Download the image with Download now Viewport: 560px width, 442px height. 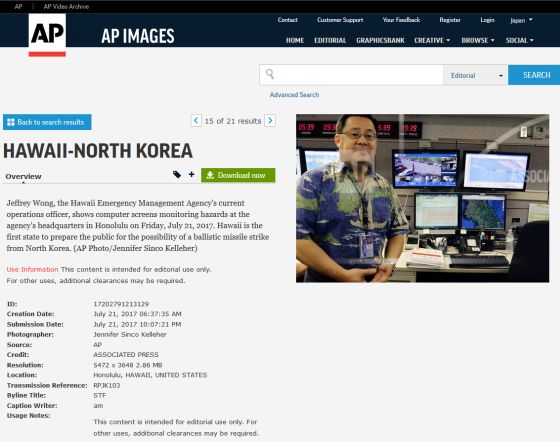238,175
